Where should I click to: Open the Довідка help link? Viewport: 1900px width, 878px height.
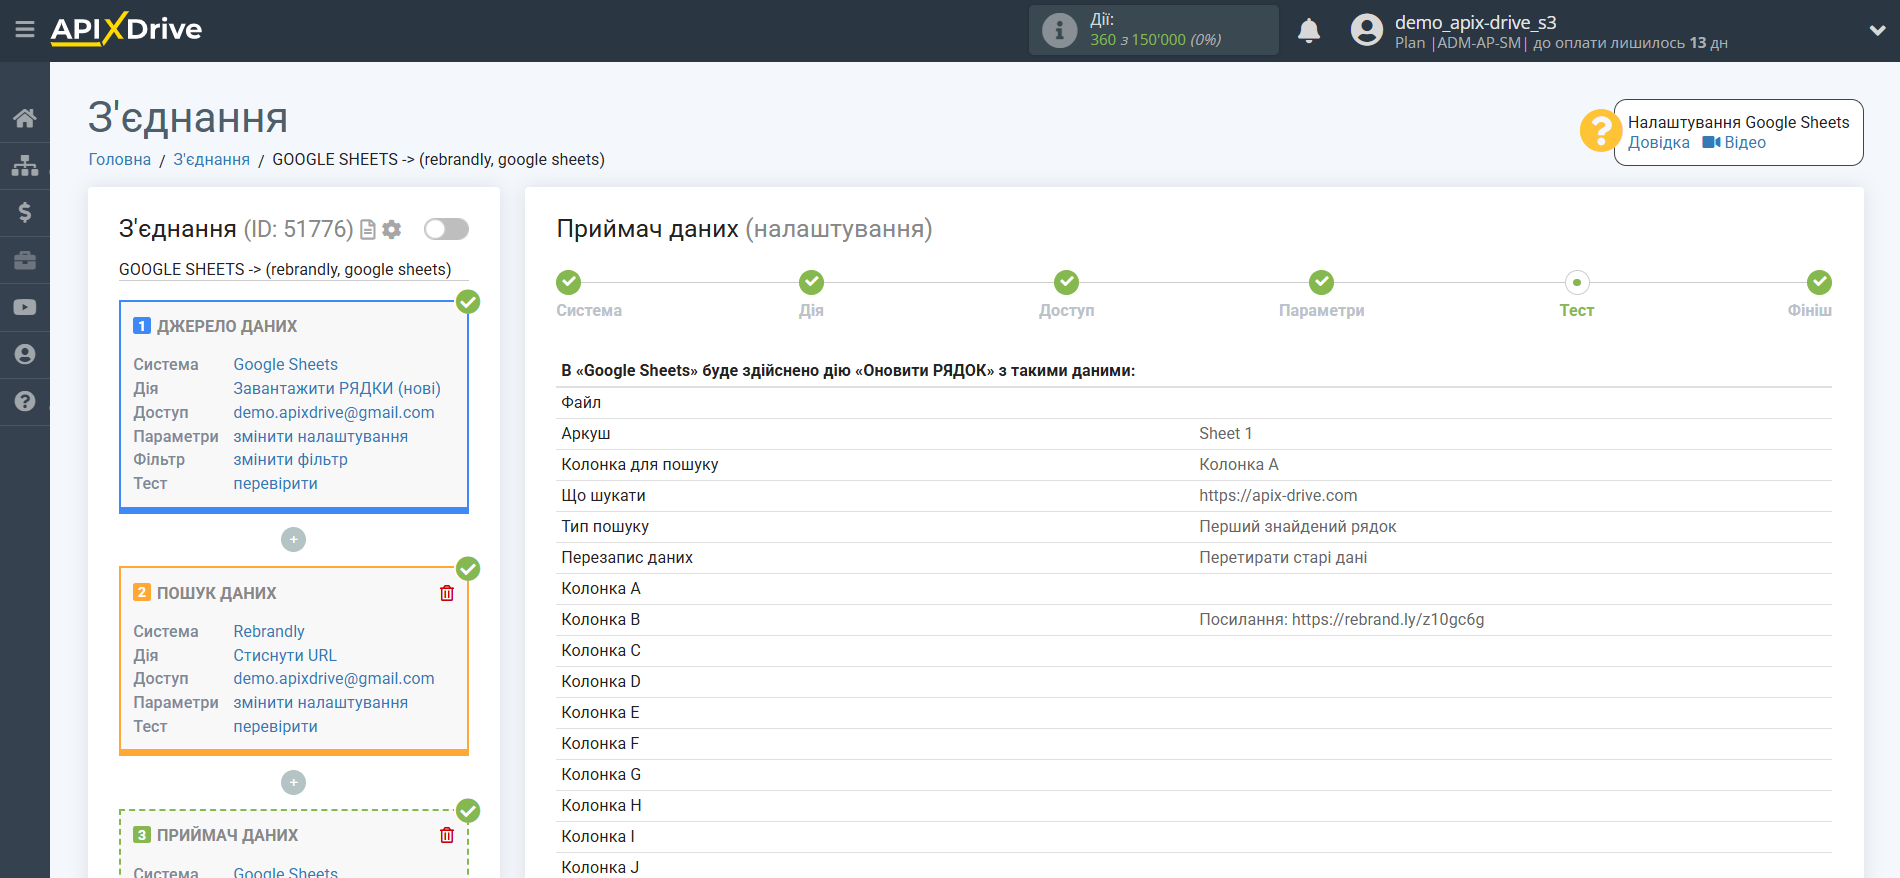point(1658,143)
